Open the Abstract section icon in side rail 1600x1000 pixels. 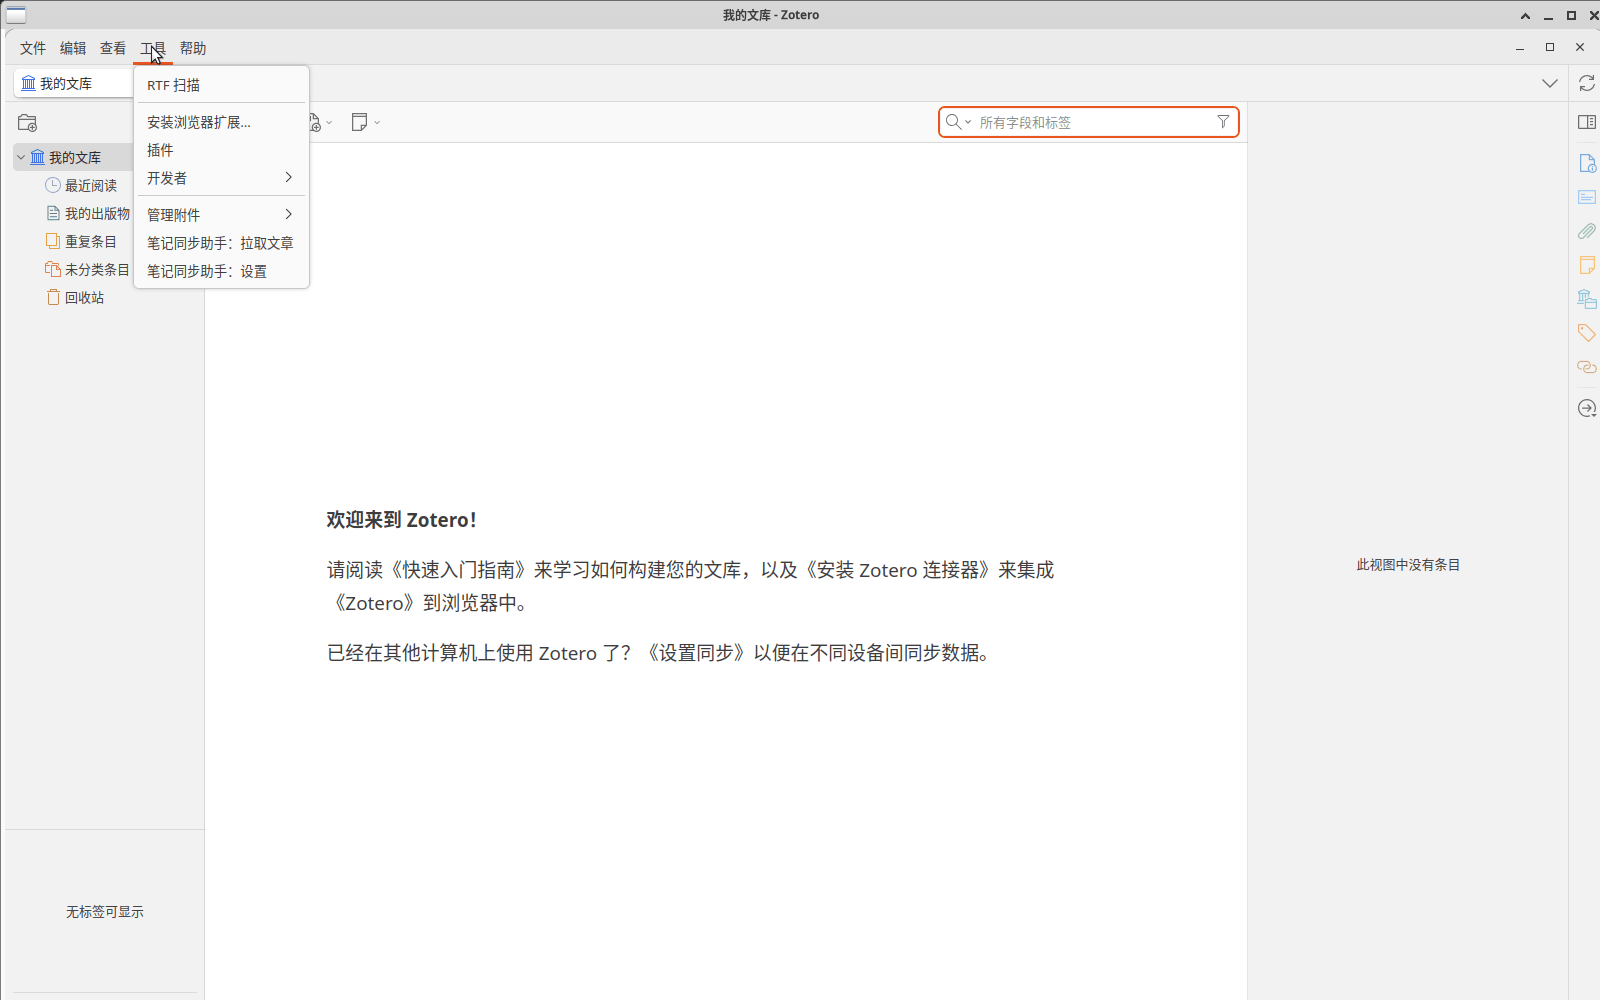click(1586, 197)
